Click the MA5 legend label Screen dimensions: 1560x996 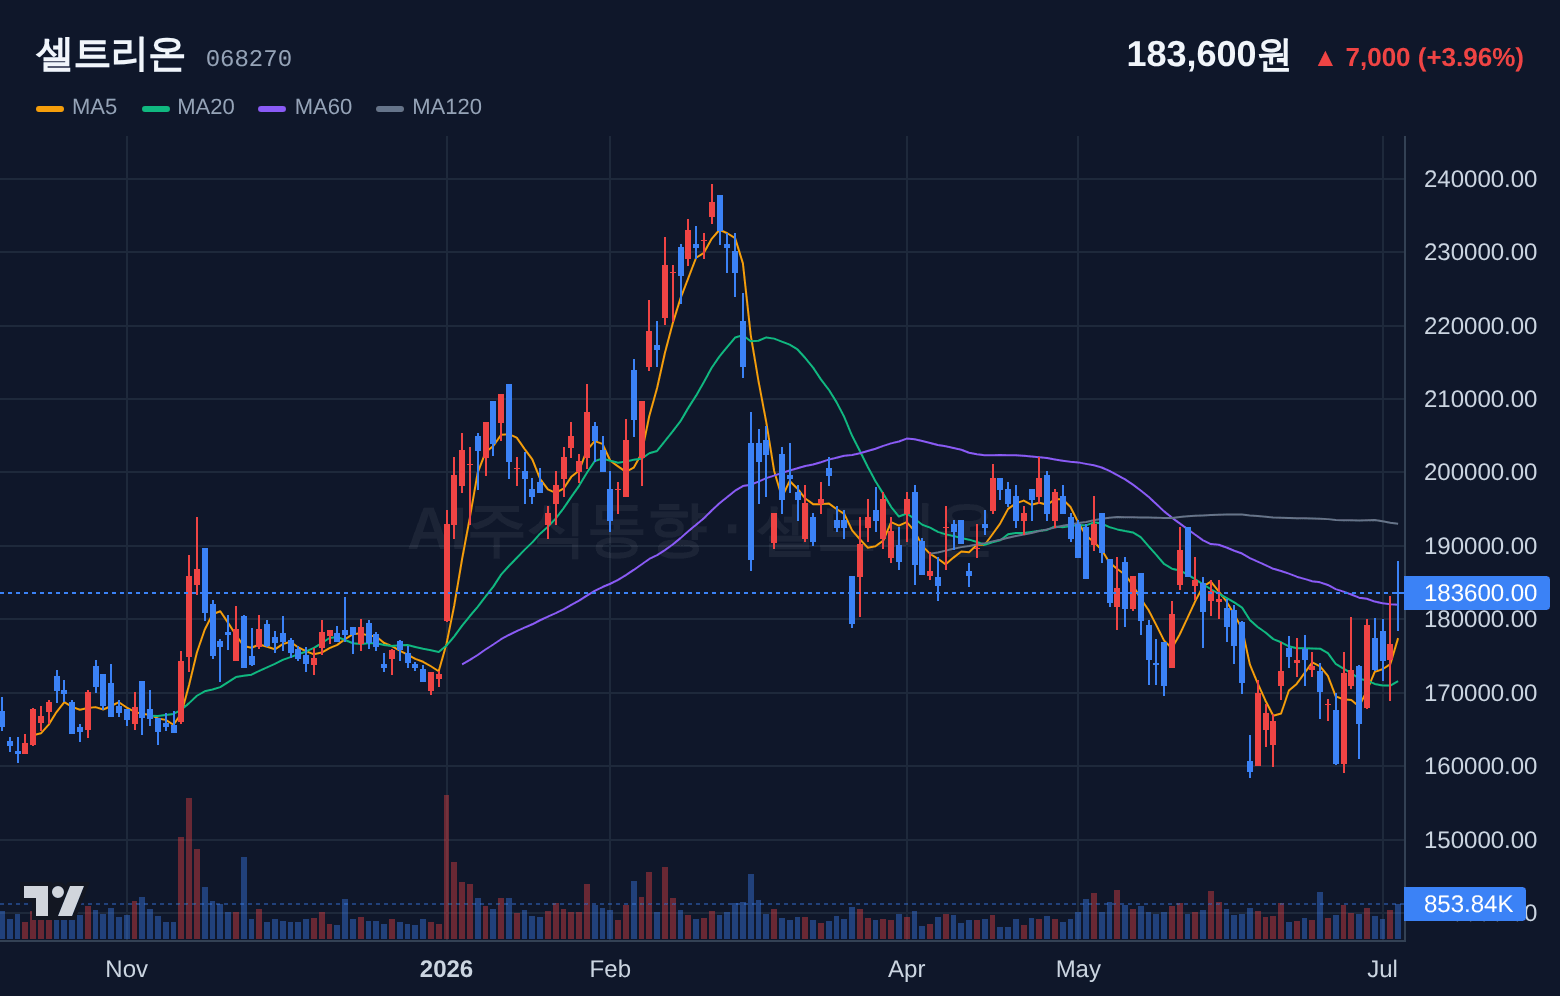point(94,107)
